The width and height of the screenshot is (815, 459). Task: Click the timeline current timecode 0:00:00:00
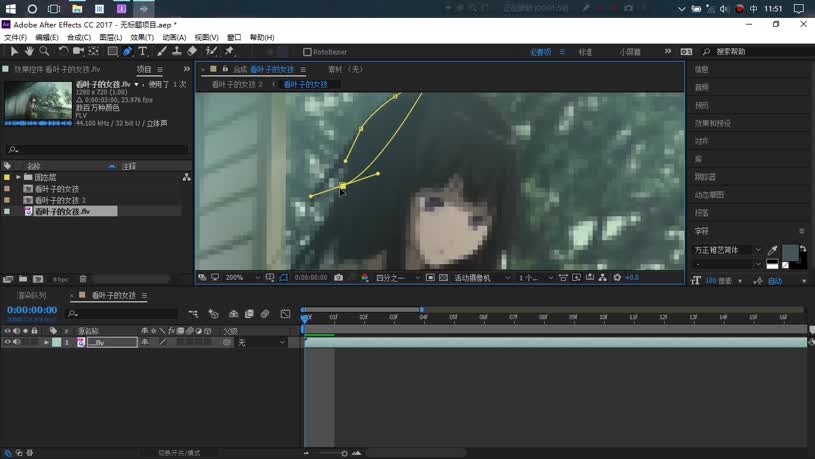coord(32,310)
